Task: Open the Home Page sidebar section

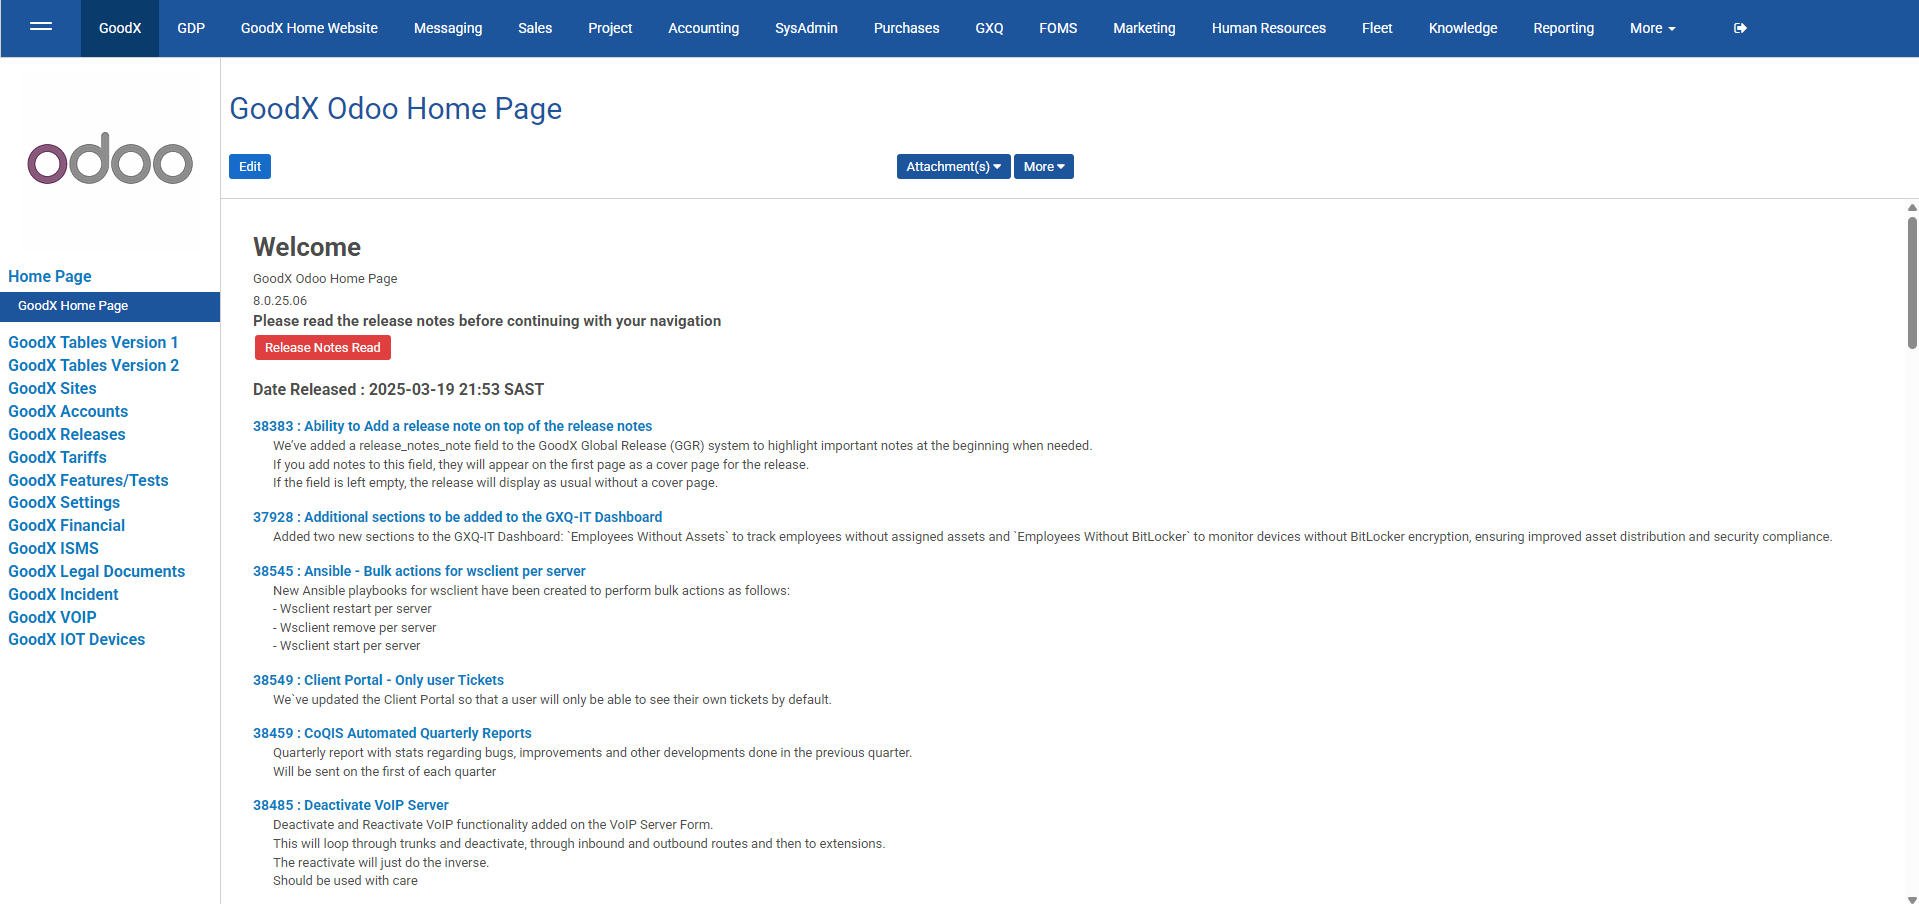Action: 50,276
